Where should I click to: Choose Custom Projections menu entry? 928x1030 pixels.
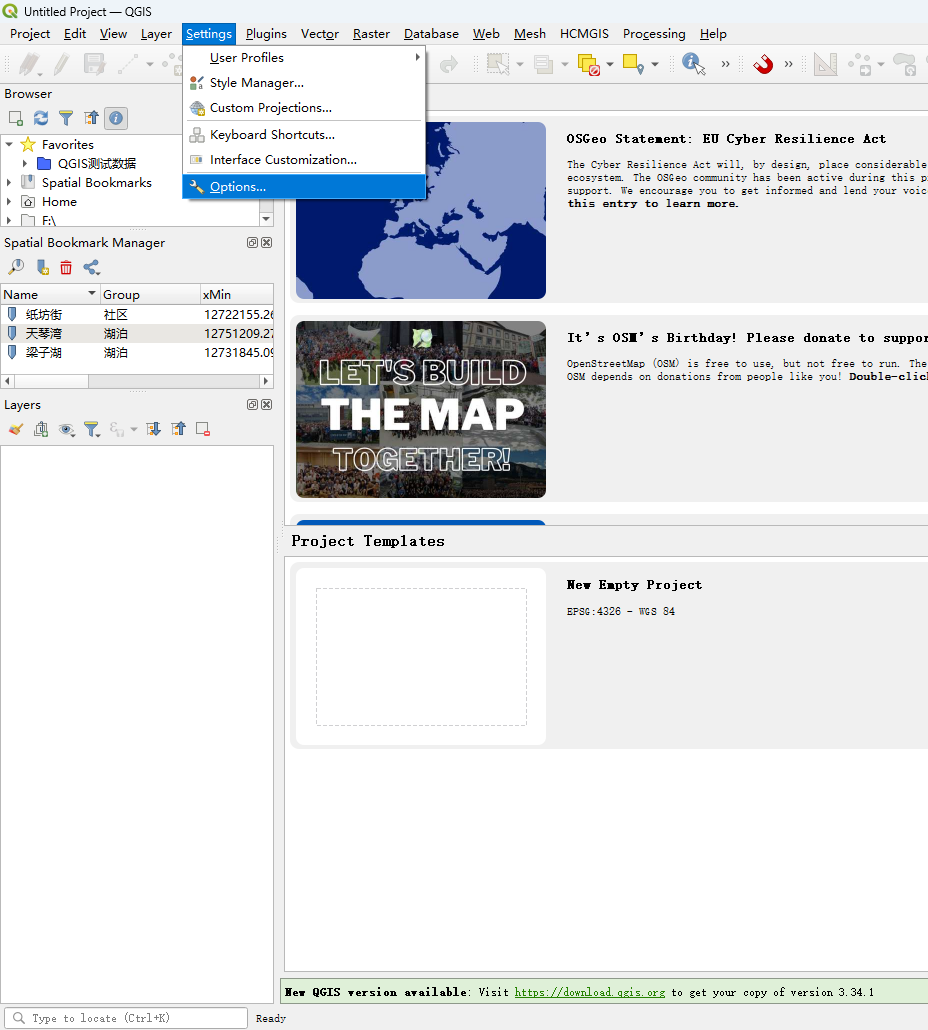click(x=304, y=108)
